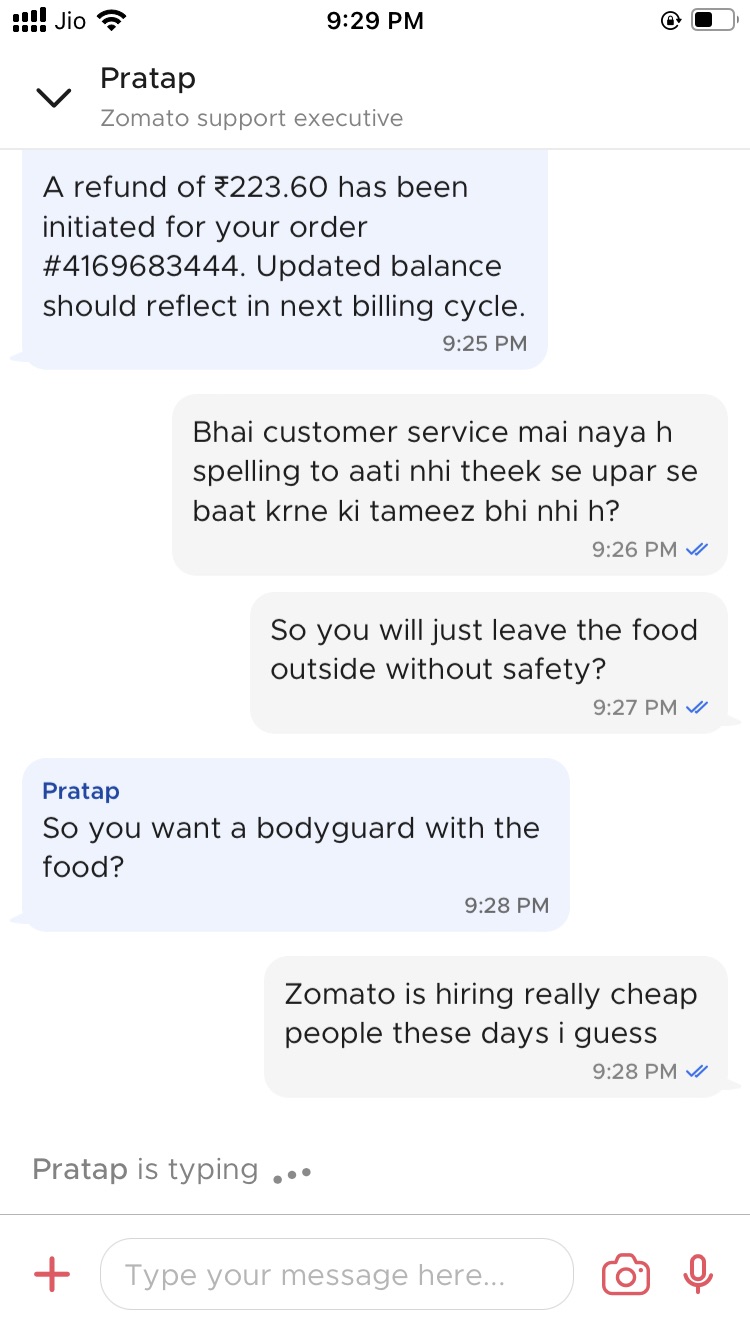Viewport: 750px width, 1334px height.
Task: Select the refund of ₹223.60 message
Action: (284, 247)
